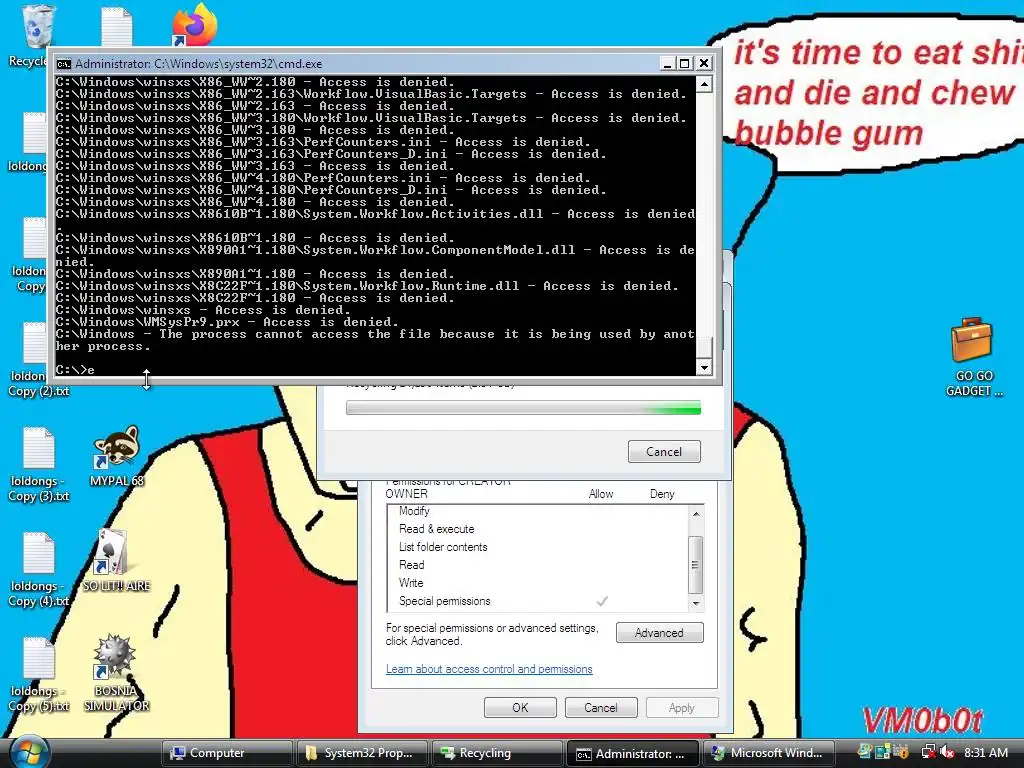The image size is (1024, 768).
Task: Click the 8:31 AM taskbar clock
Action: pos(985,752)
